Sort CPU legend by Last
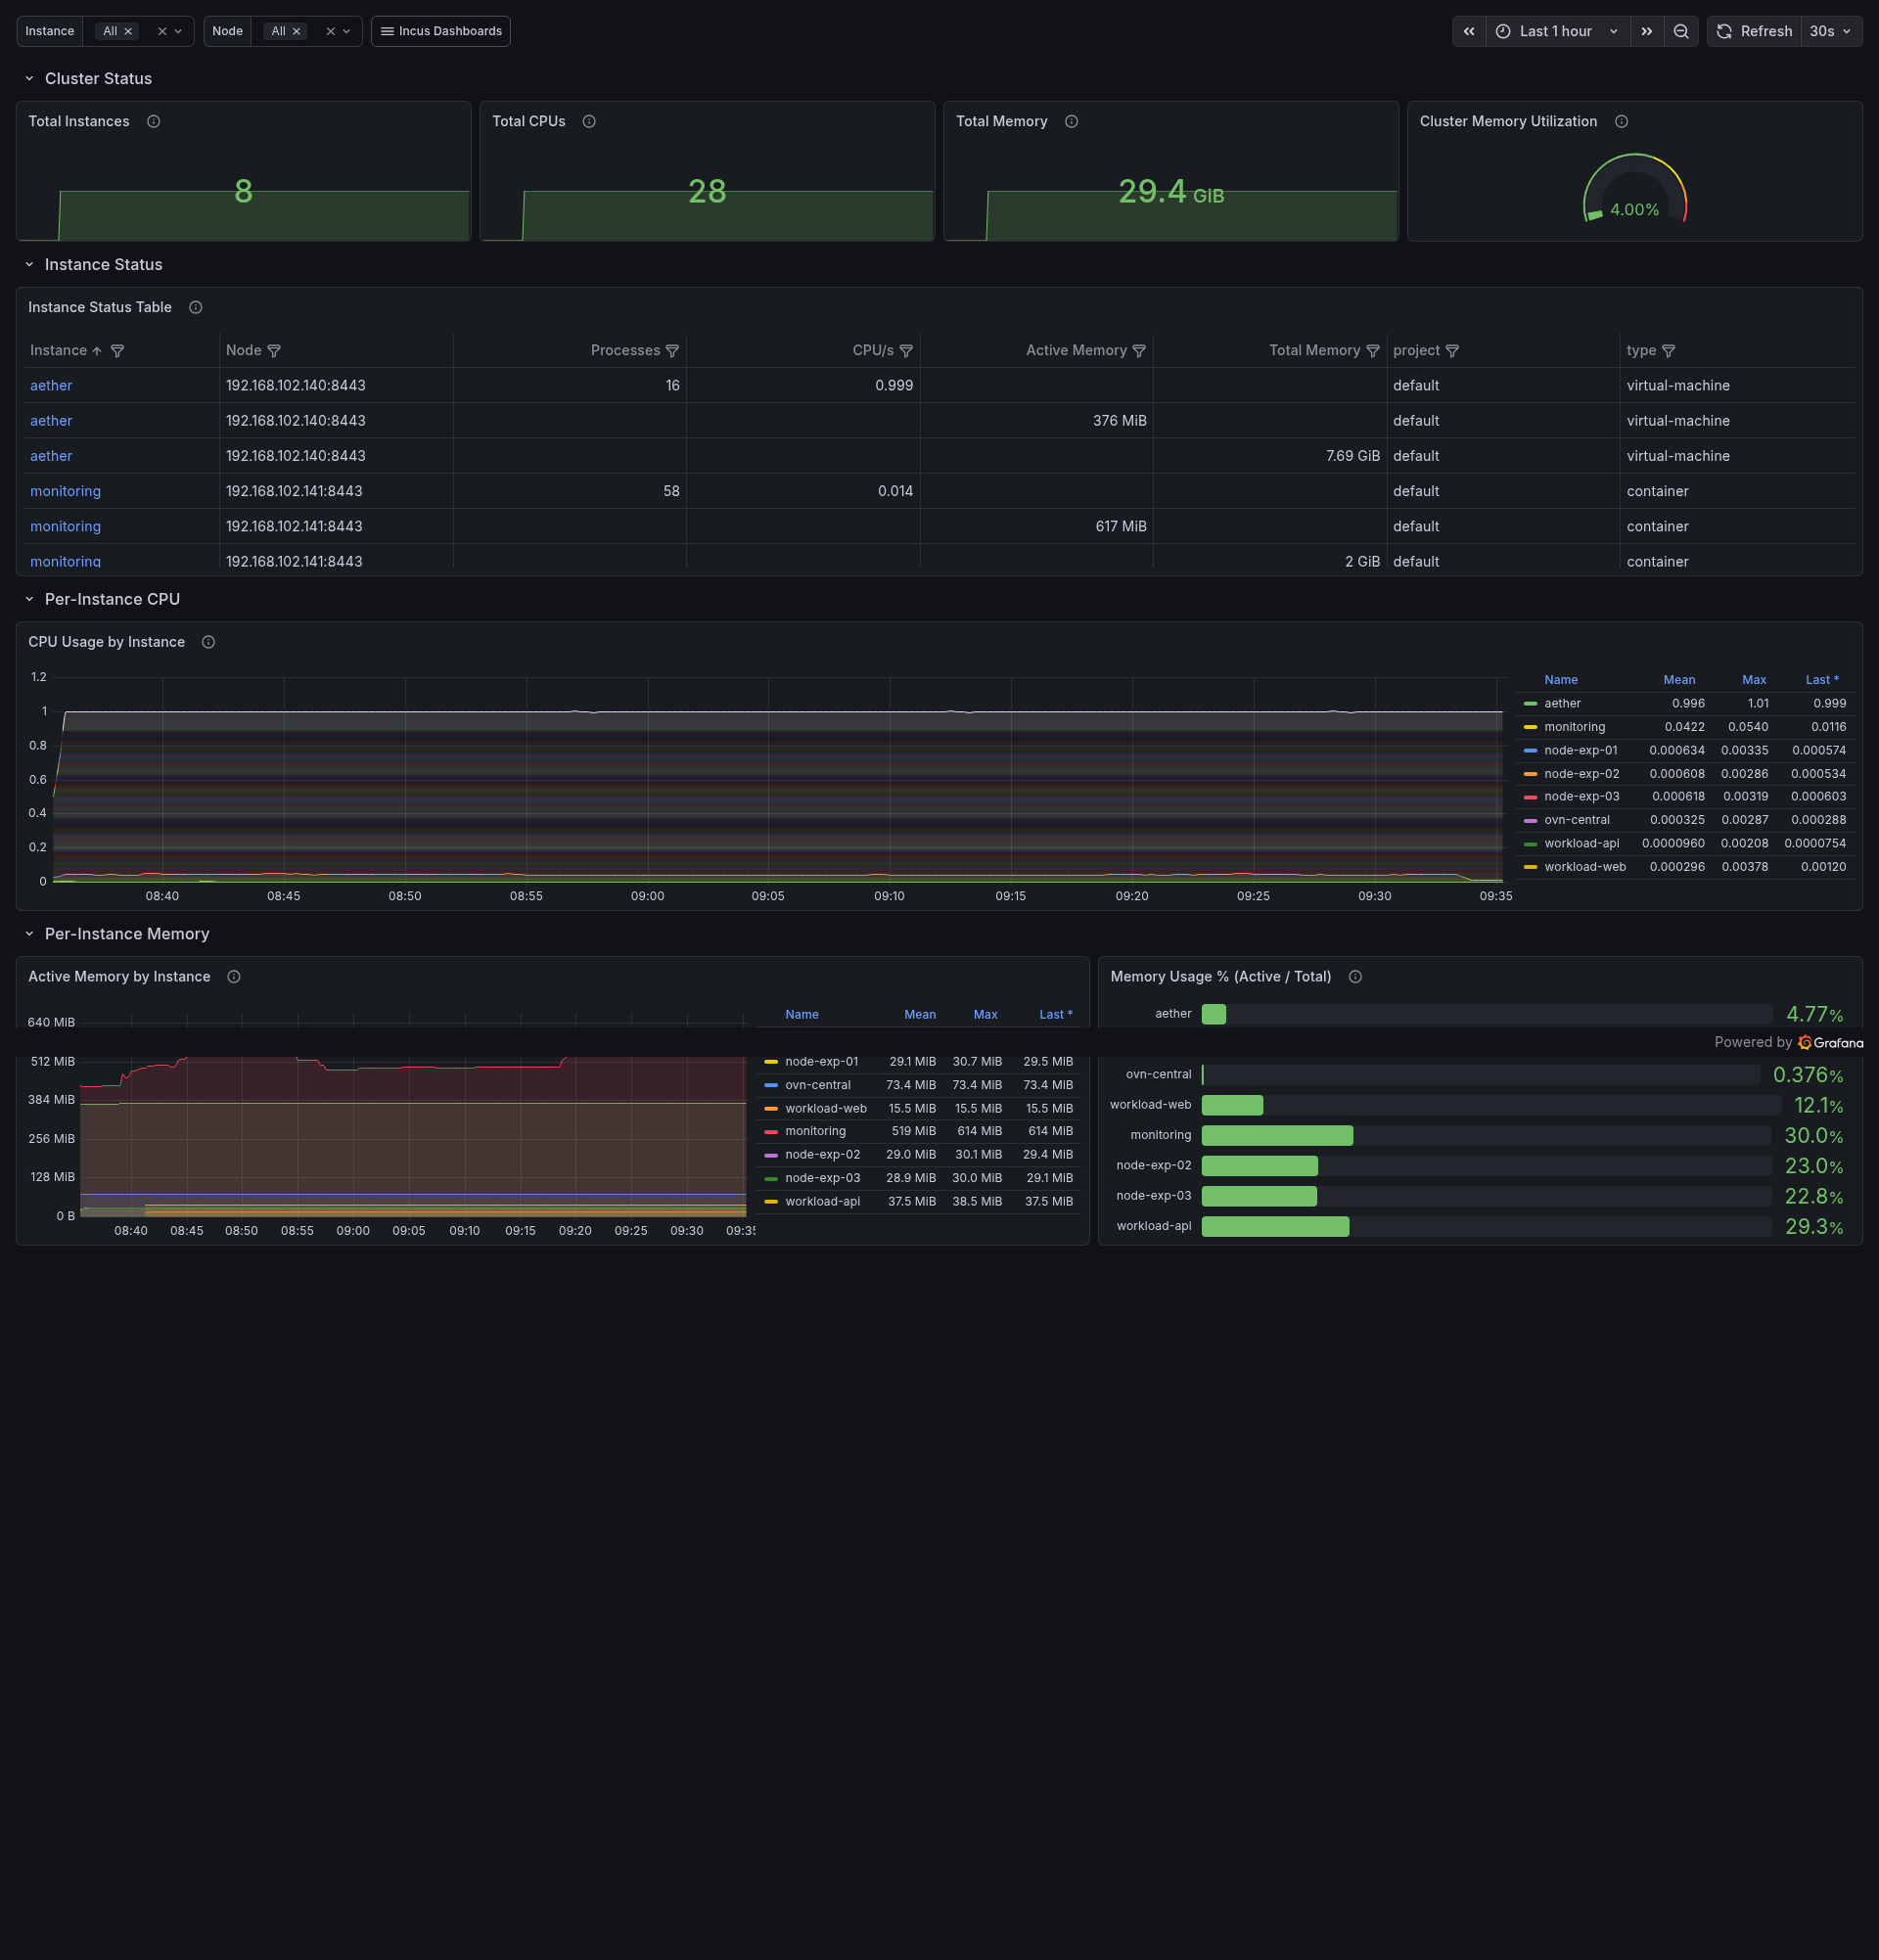Image resolution: width=1879 pixels, height=1960 pixels. tap(1822, 680)
